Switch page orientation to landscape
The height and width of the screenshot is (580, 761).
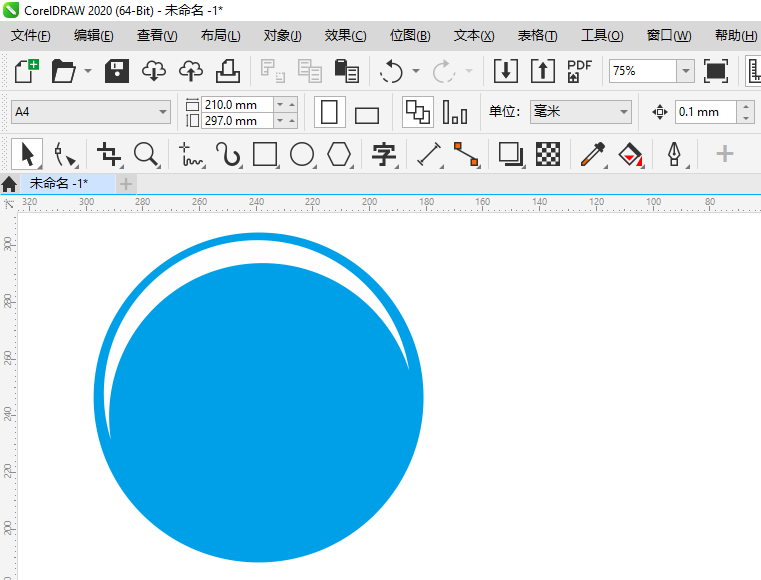tap(367, 114)
